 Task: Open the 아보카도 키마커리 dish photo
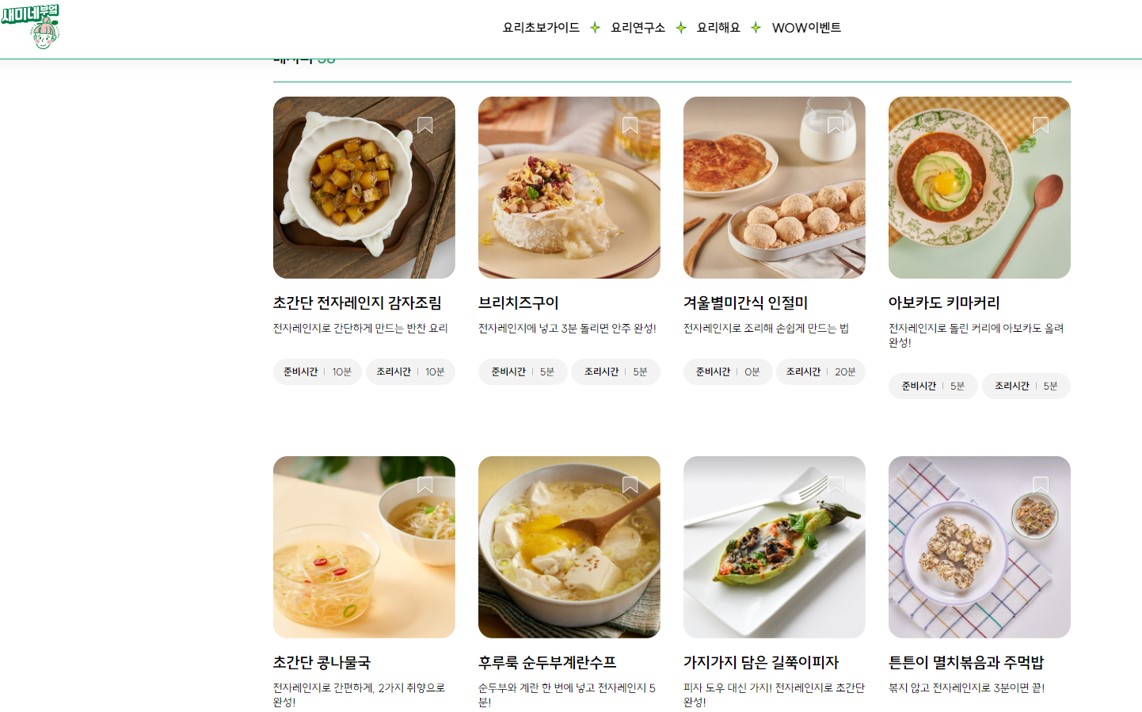click(980, 188)
